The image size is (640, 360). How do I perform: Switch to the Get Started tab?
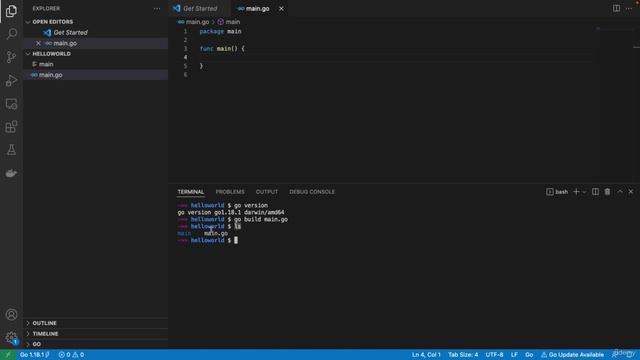tap(200, 9)
